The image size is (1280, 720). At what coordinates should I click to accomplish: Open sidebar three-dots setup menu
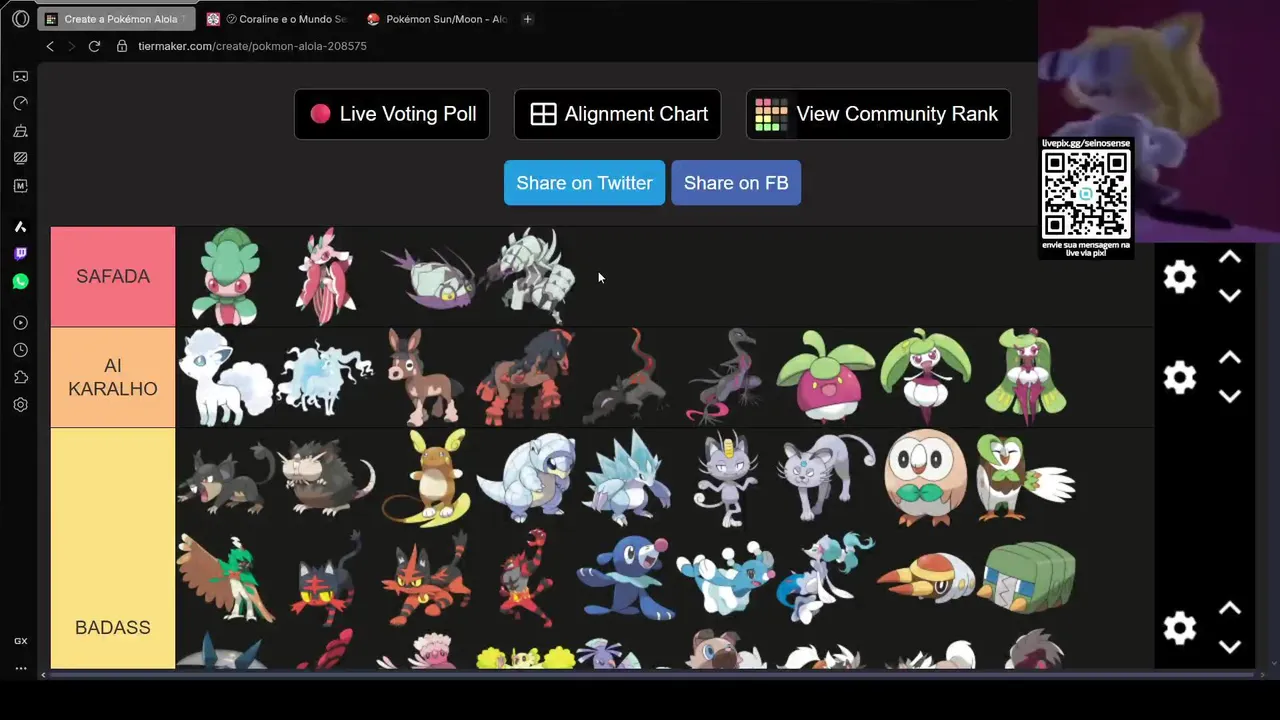(x=20, y=668)
